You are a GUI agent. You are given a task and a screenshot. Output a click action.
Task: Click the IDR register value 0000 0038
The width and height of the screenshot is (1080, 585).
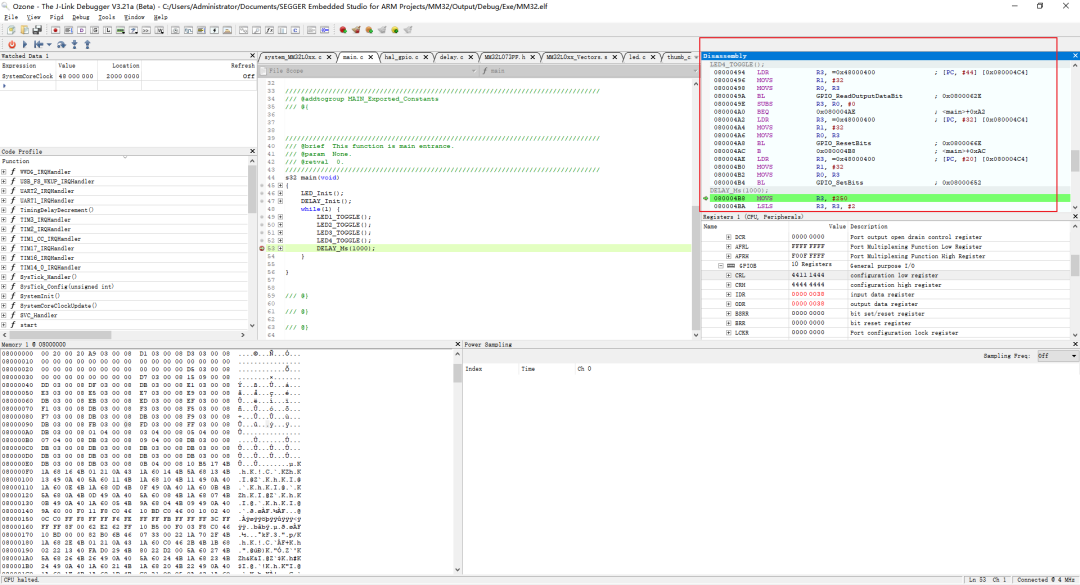(x=808, y=294)
